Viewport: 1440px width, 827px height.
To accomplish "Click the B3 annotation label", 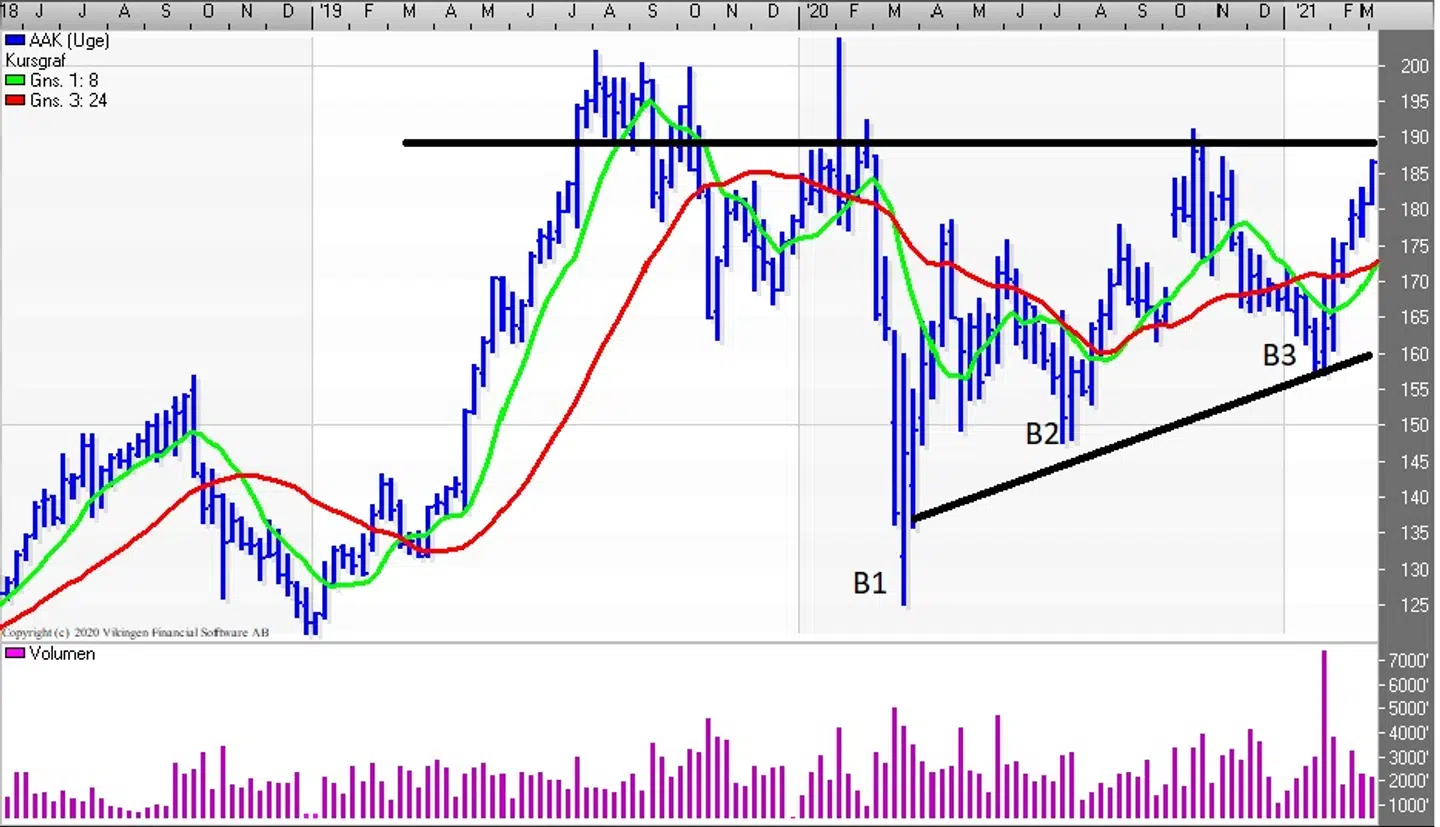I will click(1278, 355).
